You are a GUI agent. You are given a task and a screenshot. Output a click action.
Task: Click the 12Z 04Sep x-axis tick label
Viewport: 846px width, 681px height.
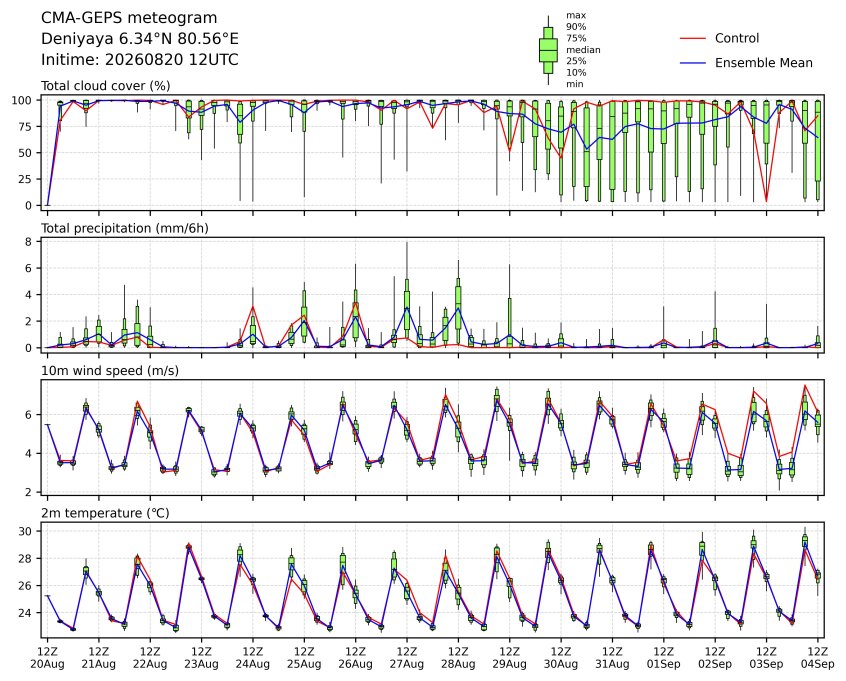tap(818, 658)
